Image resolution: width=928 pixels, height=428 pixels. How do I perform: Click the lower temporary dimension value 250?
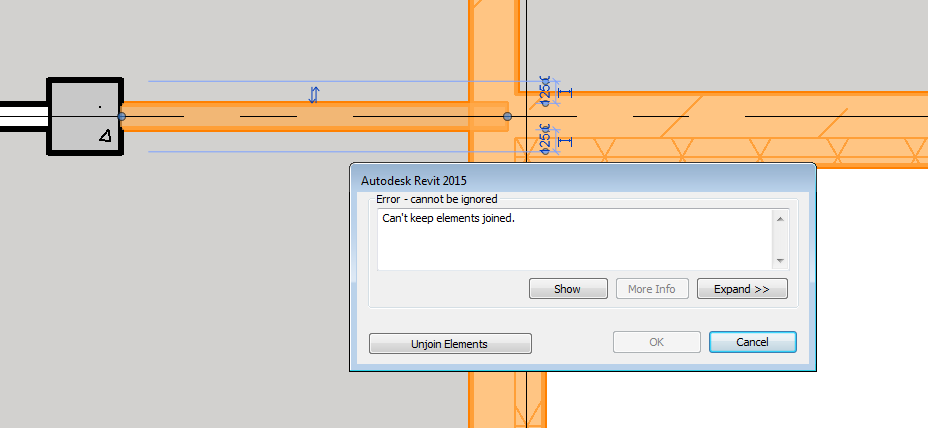click(x=546, y=140)
